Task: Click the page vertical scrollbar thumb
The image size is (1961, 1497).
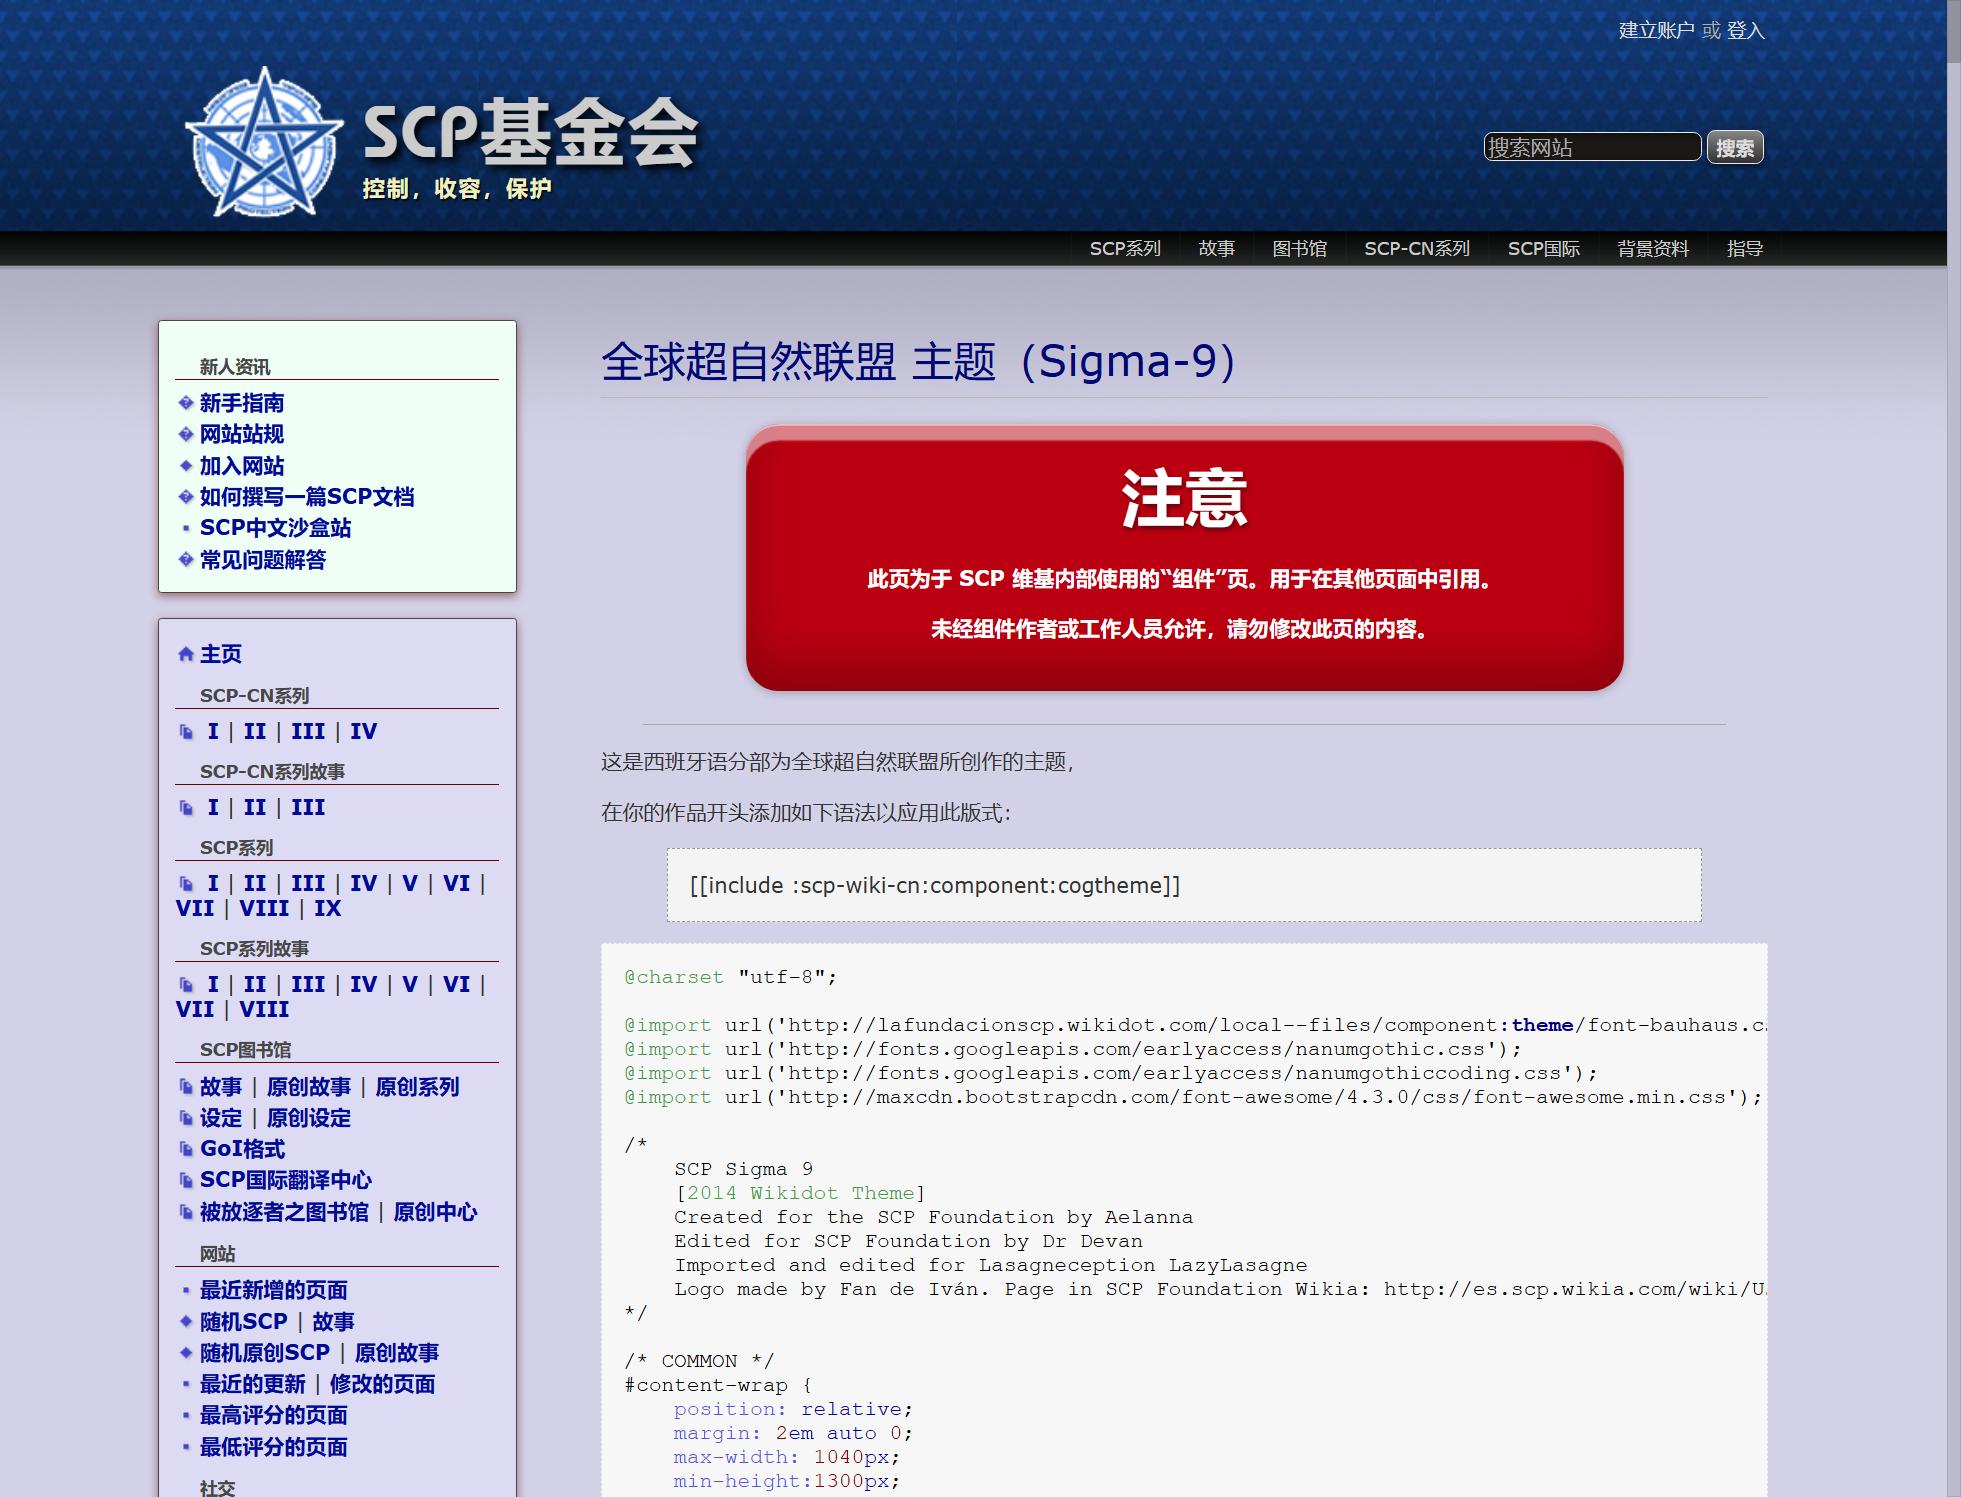Action: (x=1953, y=30)
